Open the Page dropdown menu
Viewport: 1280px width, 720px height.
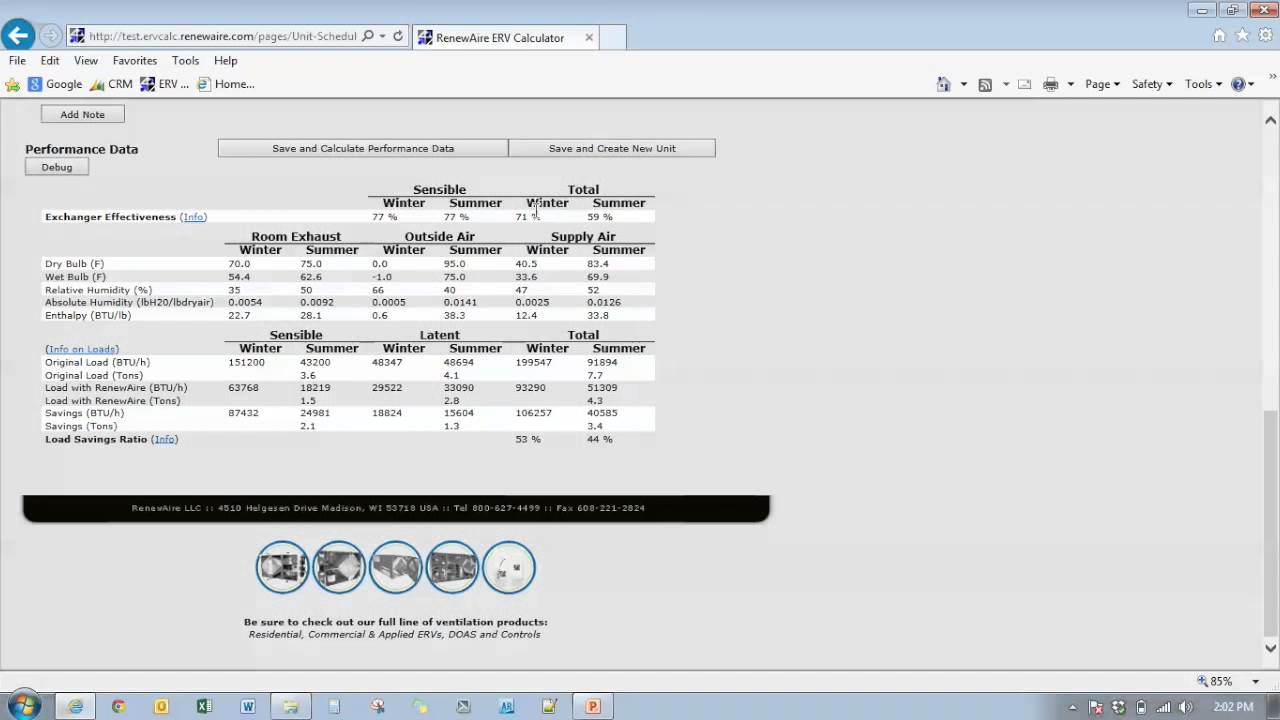(1102, 84)
